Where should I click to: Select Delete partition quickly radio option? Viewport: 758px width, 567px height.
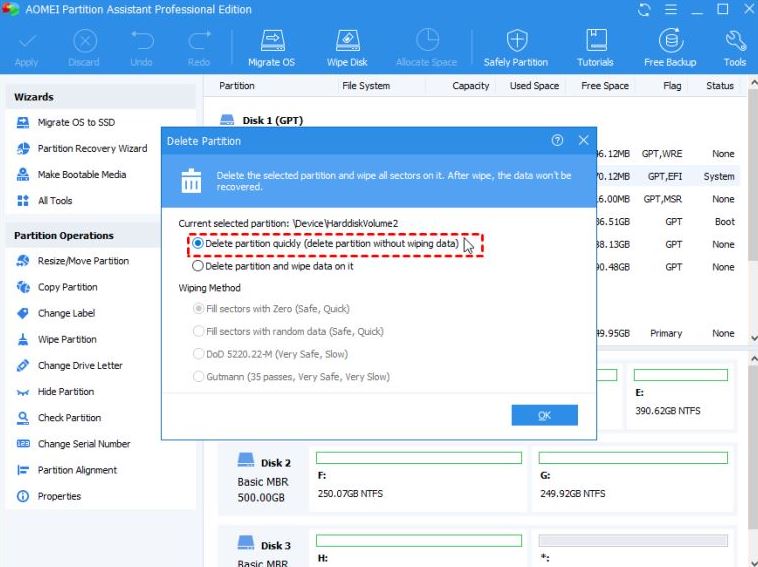pos(198,243)
